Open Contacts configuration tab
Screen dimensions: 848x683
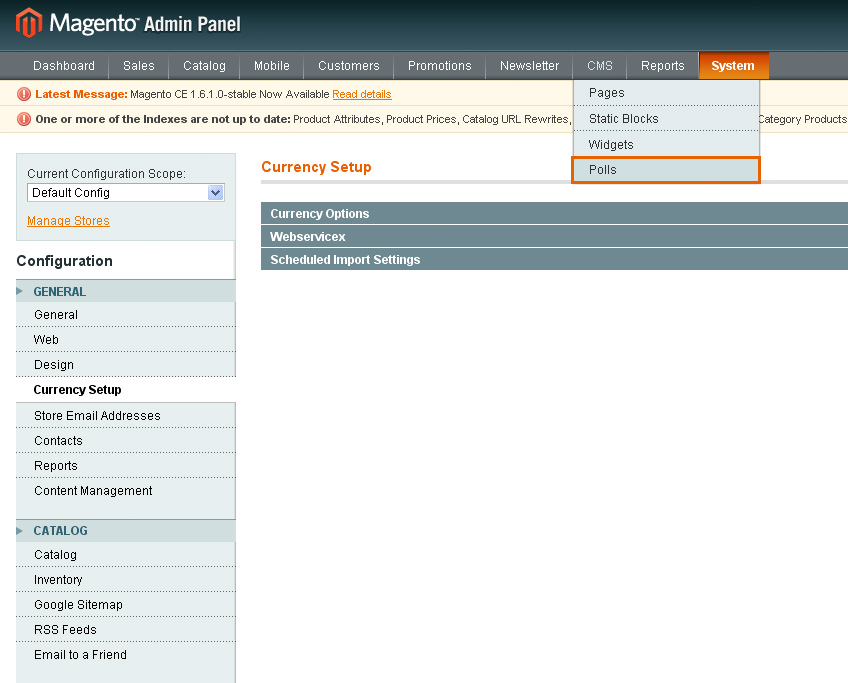click(x=126, y=440)
